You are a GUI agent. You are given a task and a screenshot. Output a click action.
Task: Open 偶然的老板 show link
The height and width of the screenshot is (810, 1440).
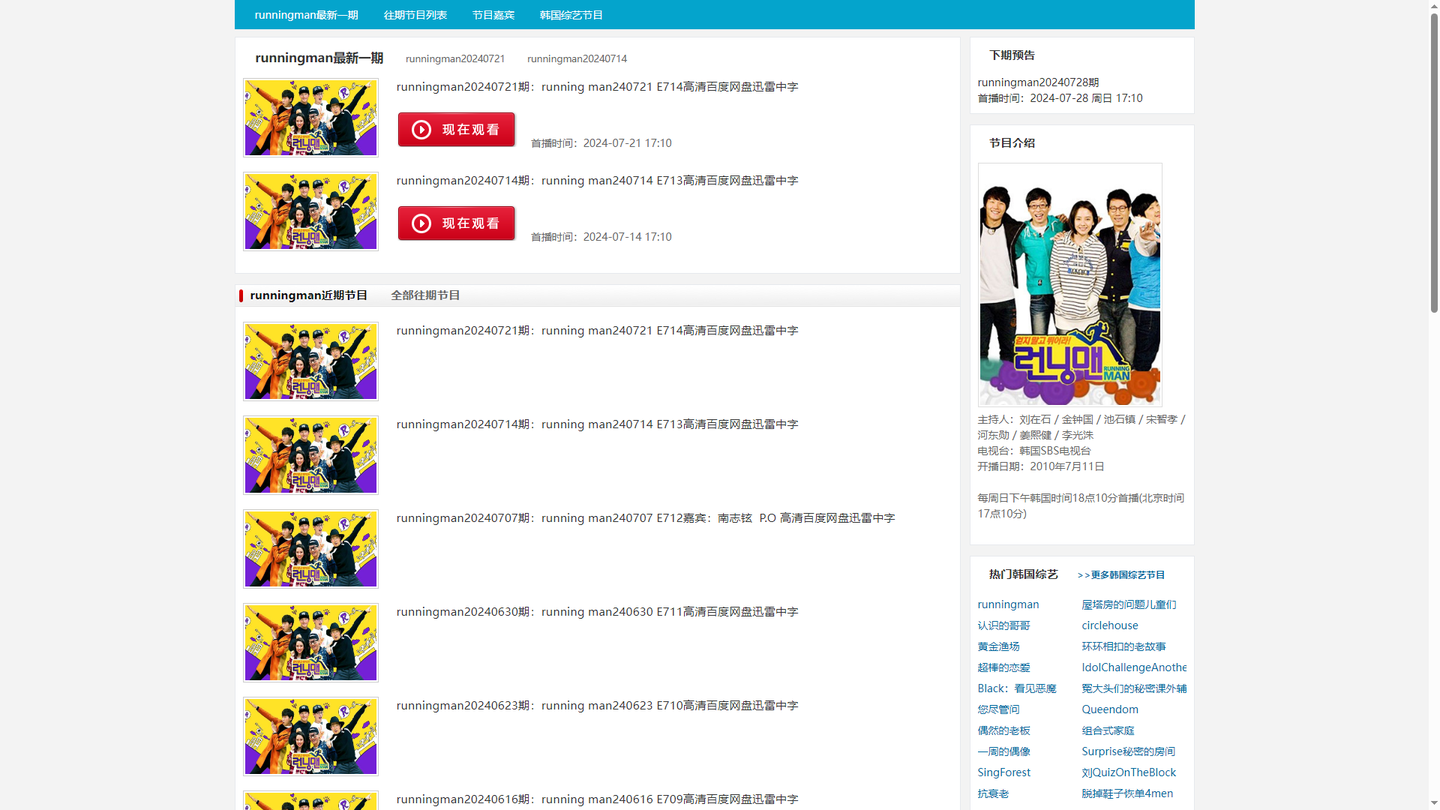[x=1004, y=731]
